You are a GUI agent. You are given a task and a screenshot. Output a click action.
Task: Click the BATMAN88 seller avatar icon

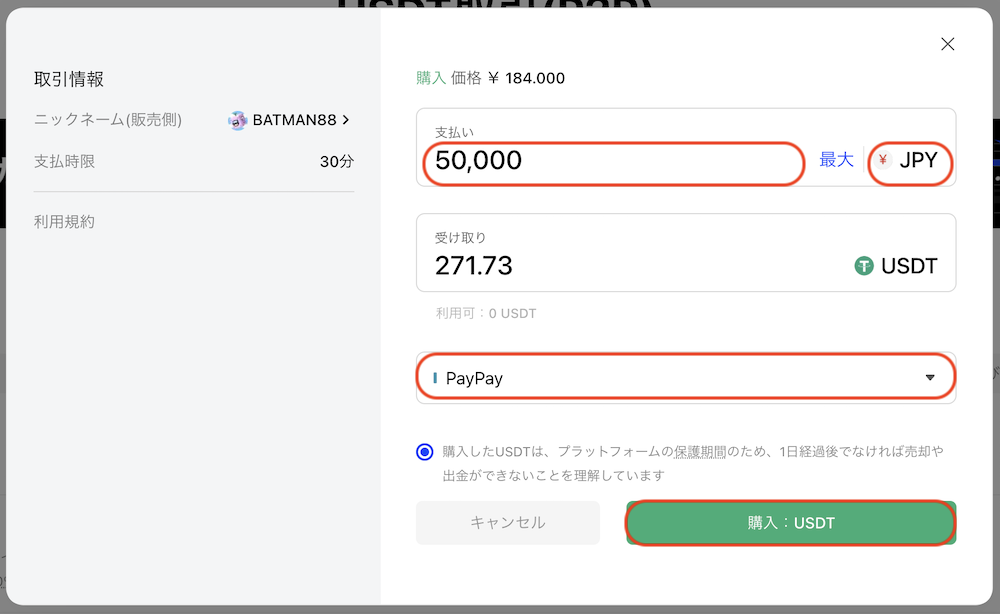(x=237, y=120)
